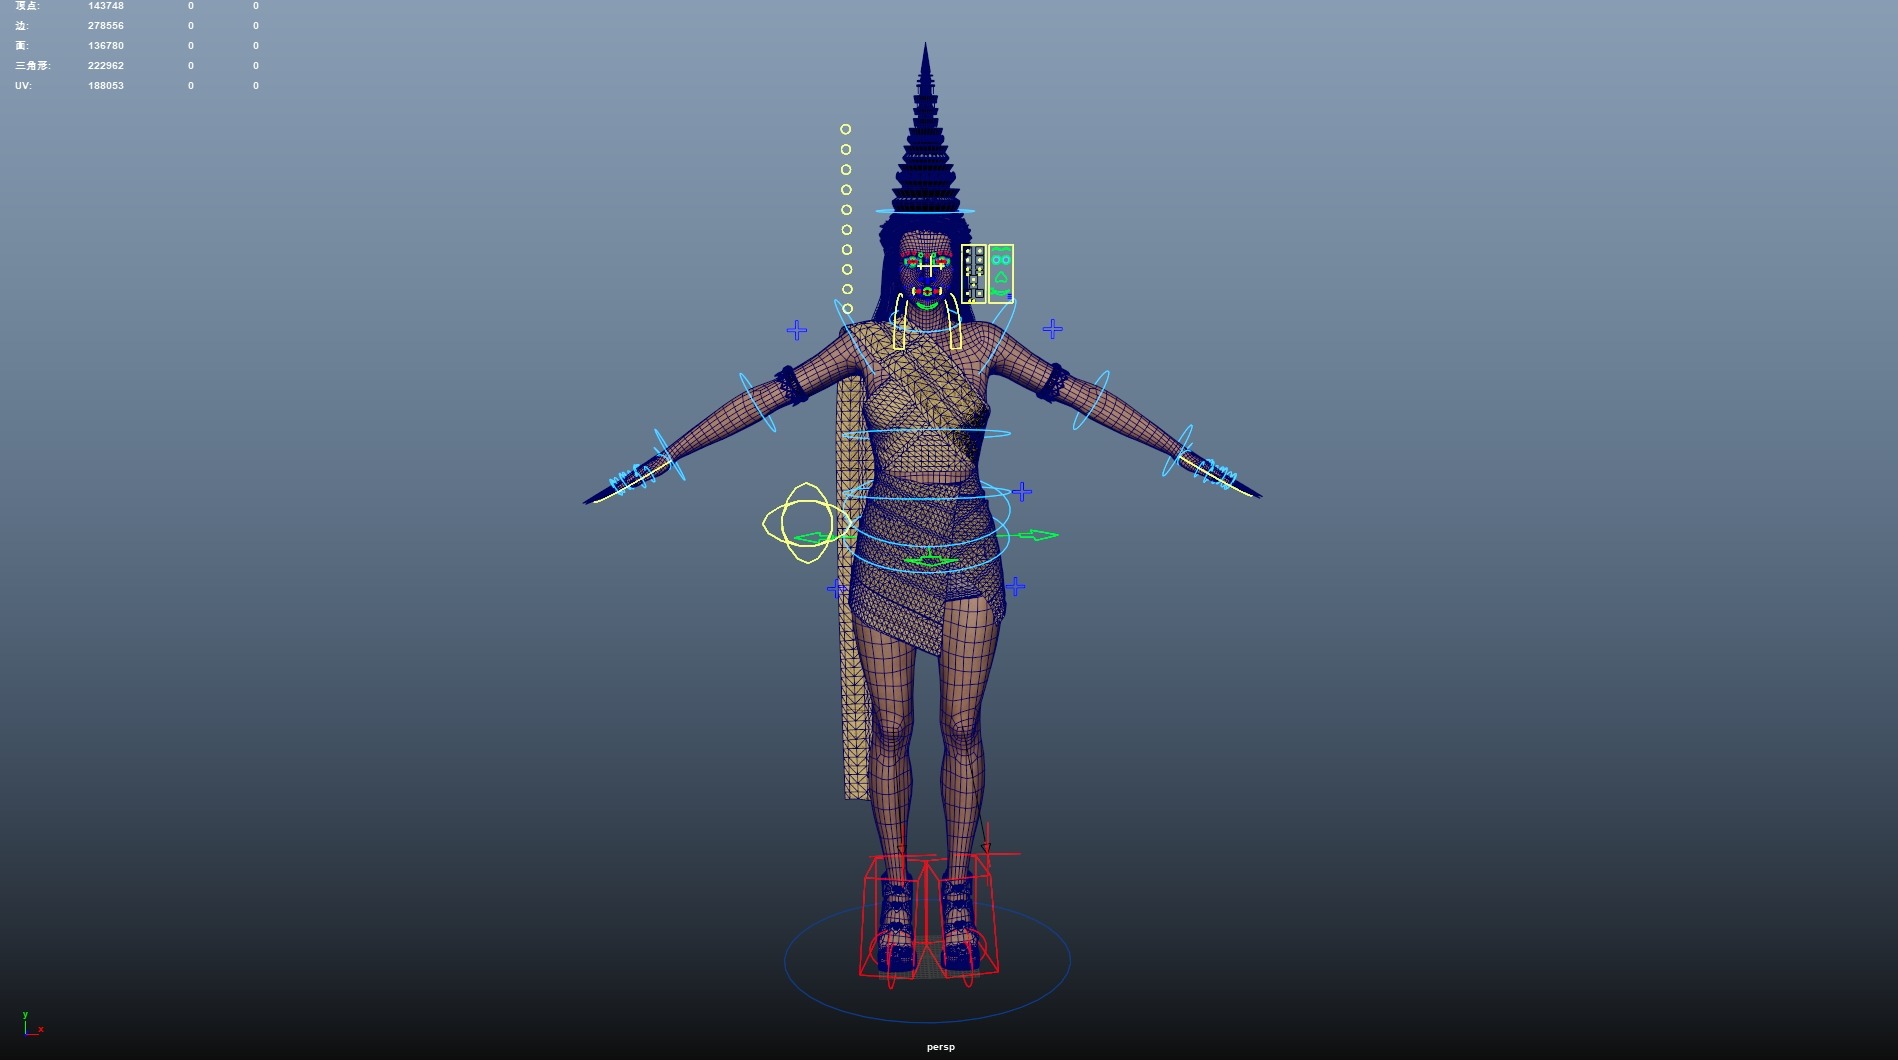Select the screen-right wrist ring control
Viewport: 1898px width, 1060px height.
(x=1178, y=451)
